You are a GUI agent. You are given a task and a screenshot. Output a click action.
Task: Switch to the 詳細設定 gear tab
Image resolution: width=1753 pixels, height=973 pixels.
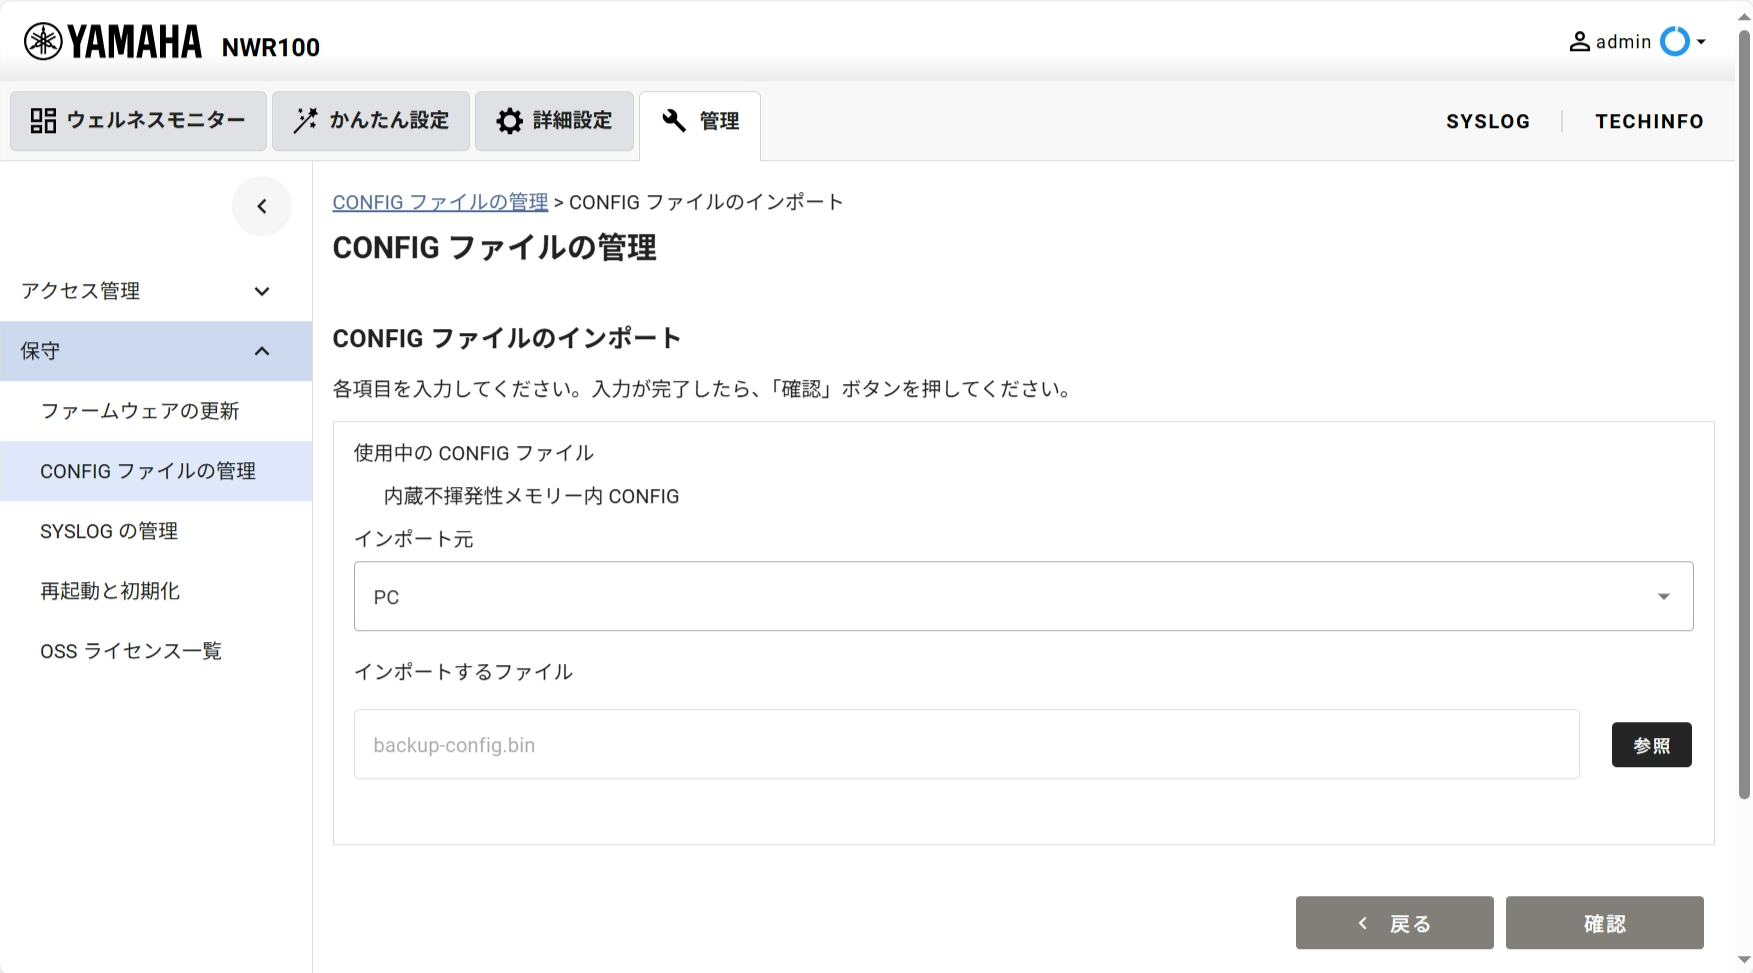[554, 121]
